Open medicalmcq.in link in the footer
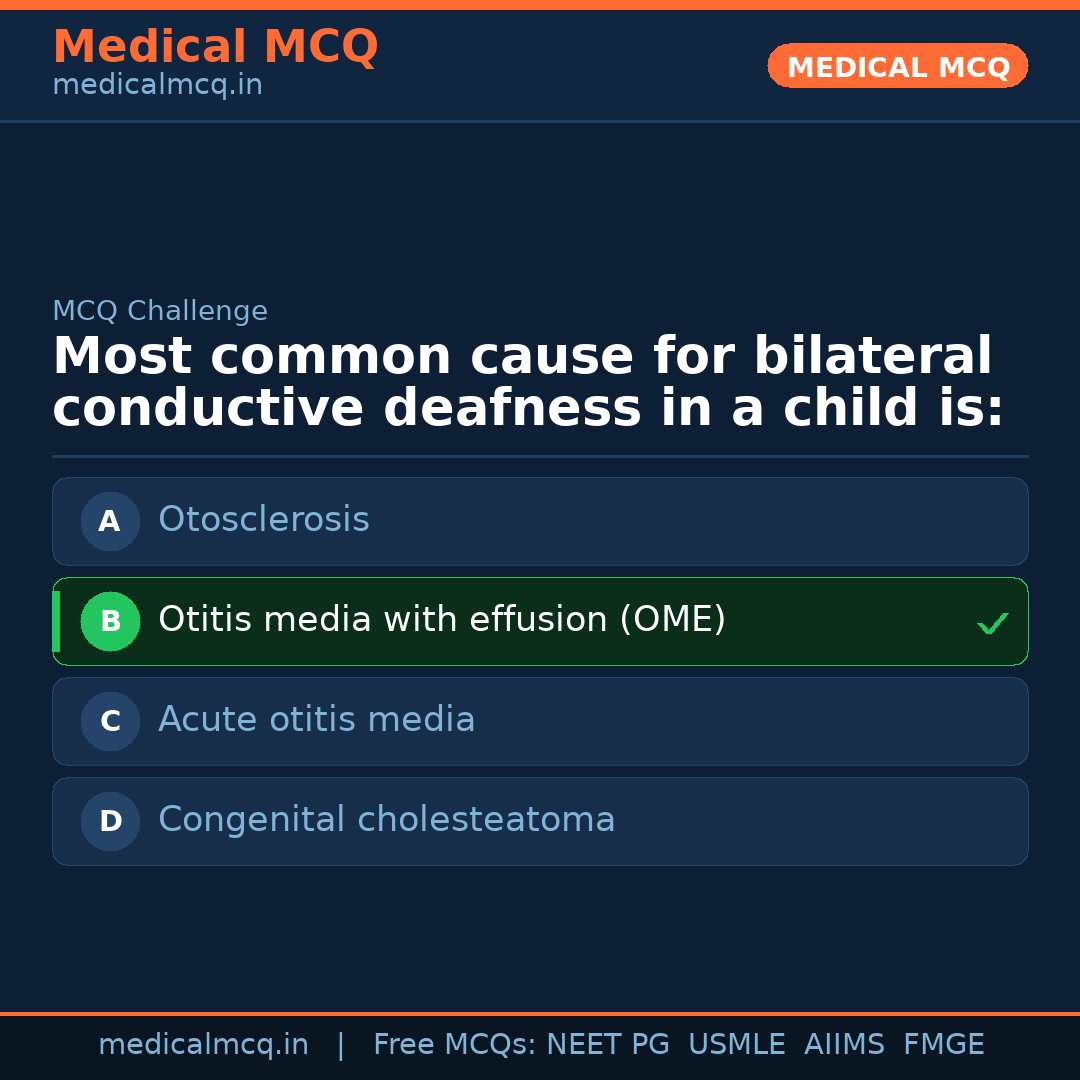The height and width of the screenshot is (1080, 1080). (x=203, y=1045)
